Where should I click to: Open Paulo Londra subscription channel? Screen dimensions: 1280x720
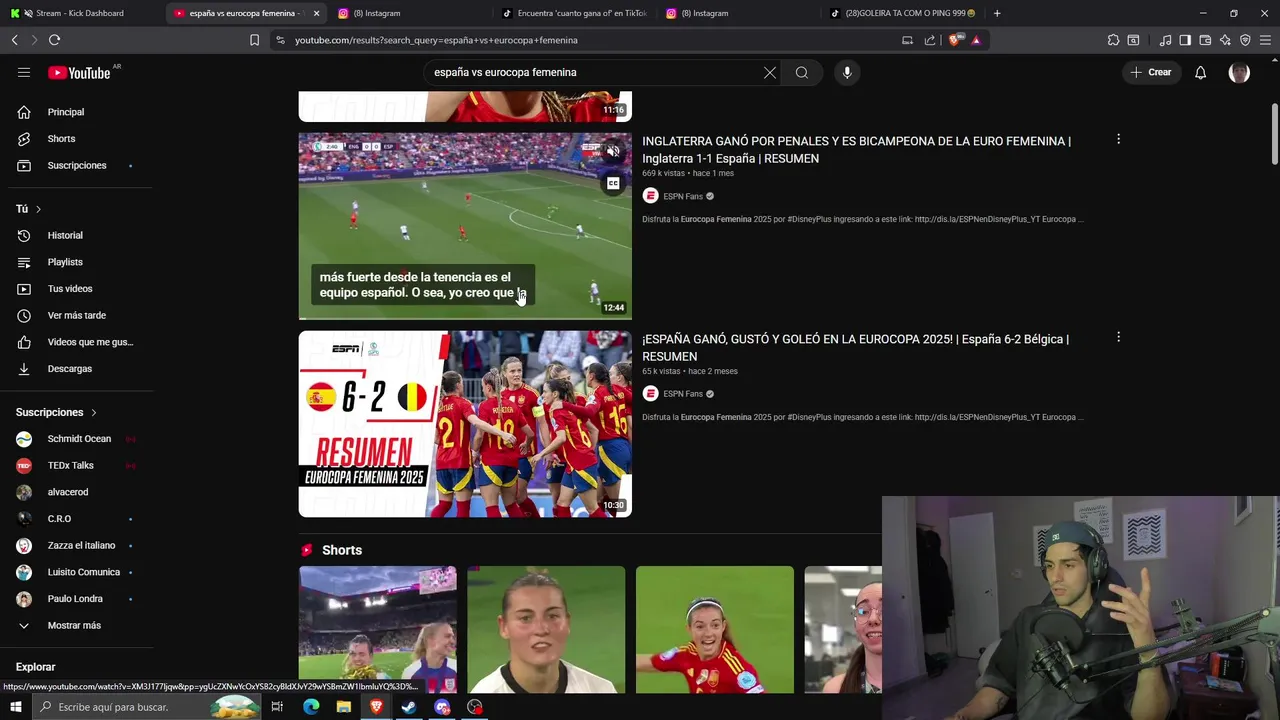[x=75, y=599]
